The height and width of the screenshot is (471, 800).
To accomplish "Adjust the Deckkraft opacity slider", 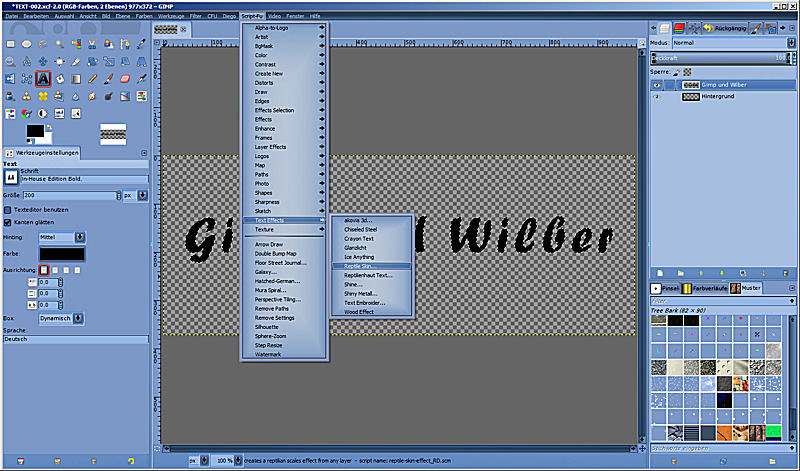I will (723, 58).
